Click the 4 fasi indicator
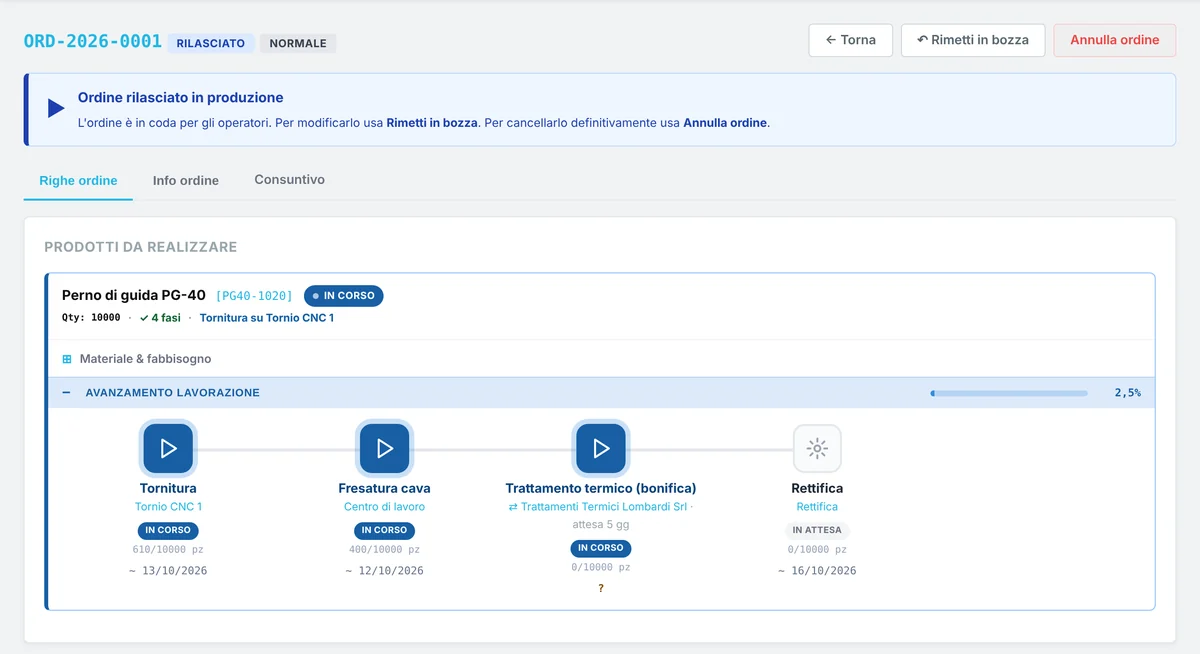This screenshot has height=654, width=1200. [160, 318]
